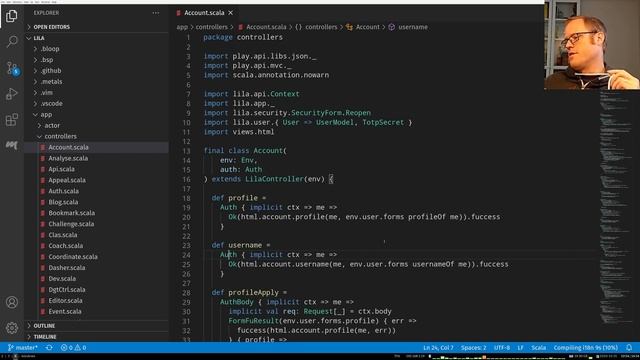Screen dimensions: 640x360
Task: Open Event.scala in the file tree
Action: (96, 311)
